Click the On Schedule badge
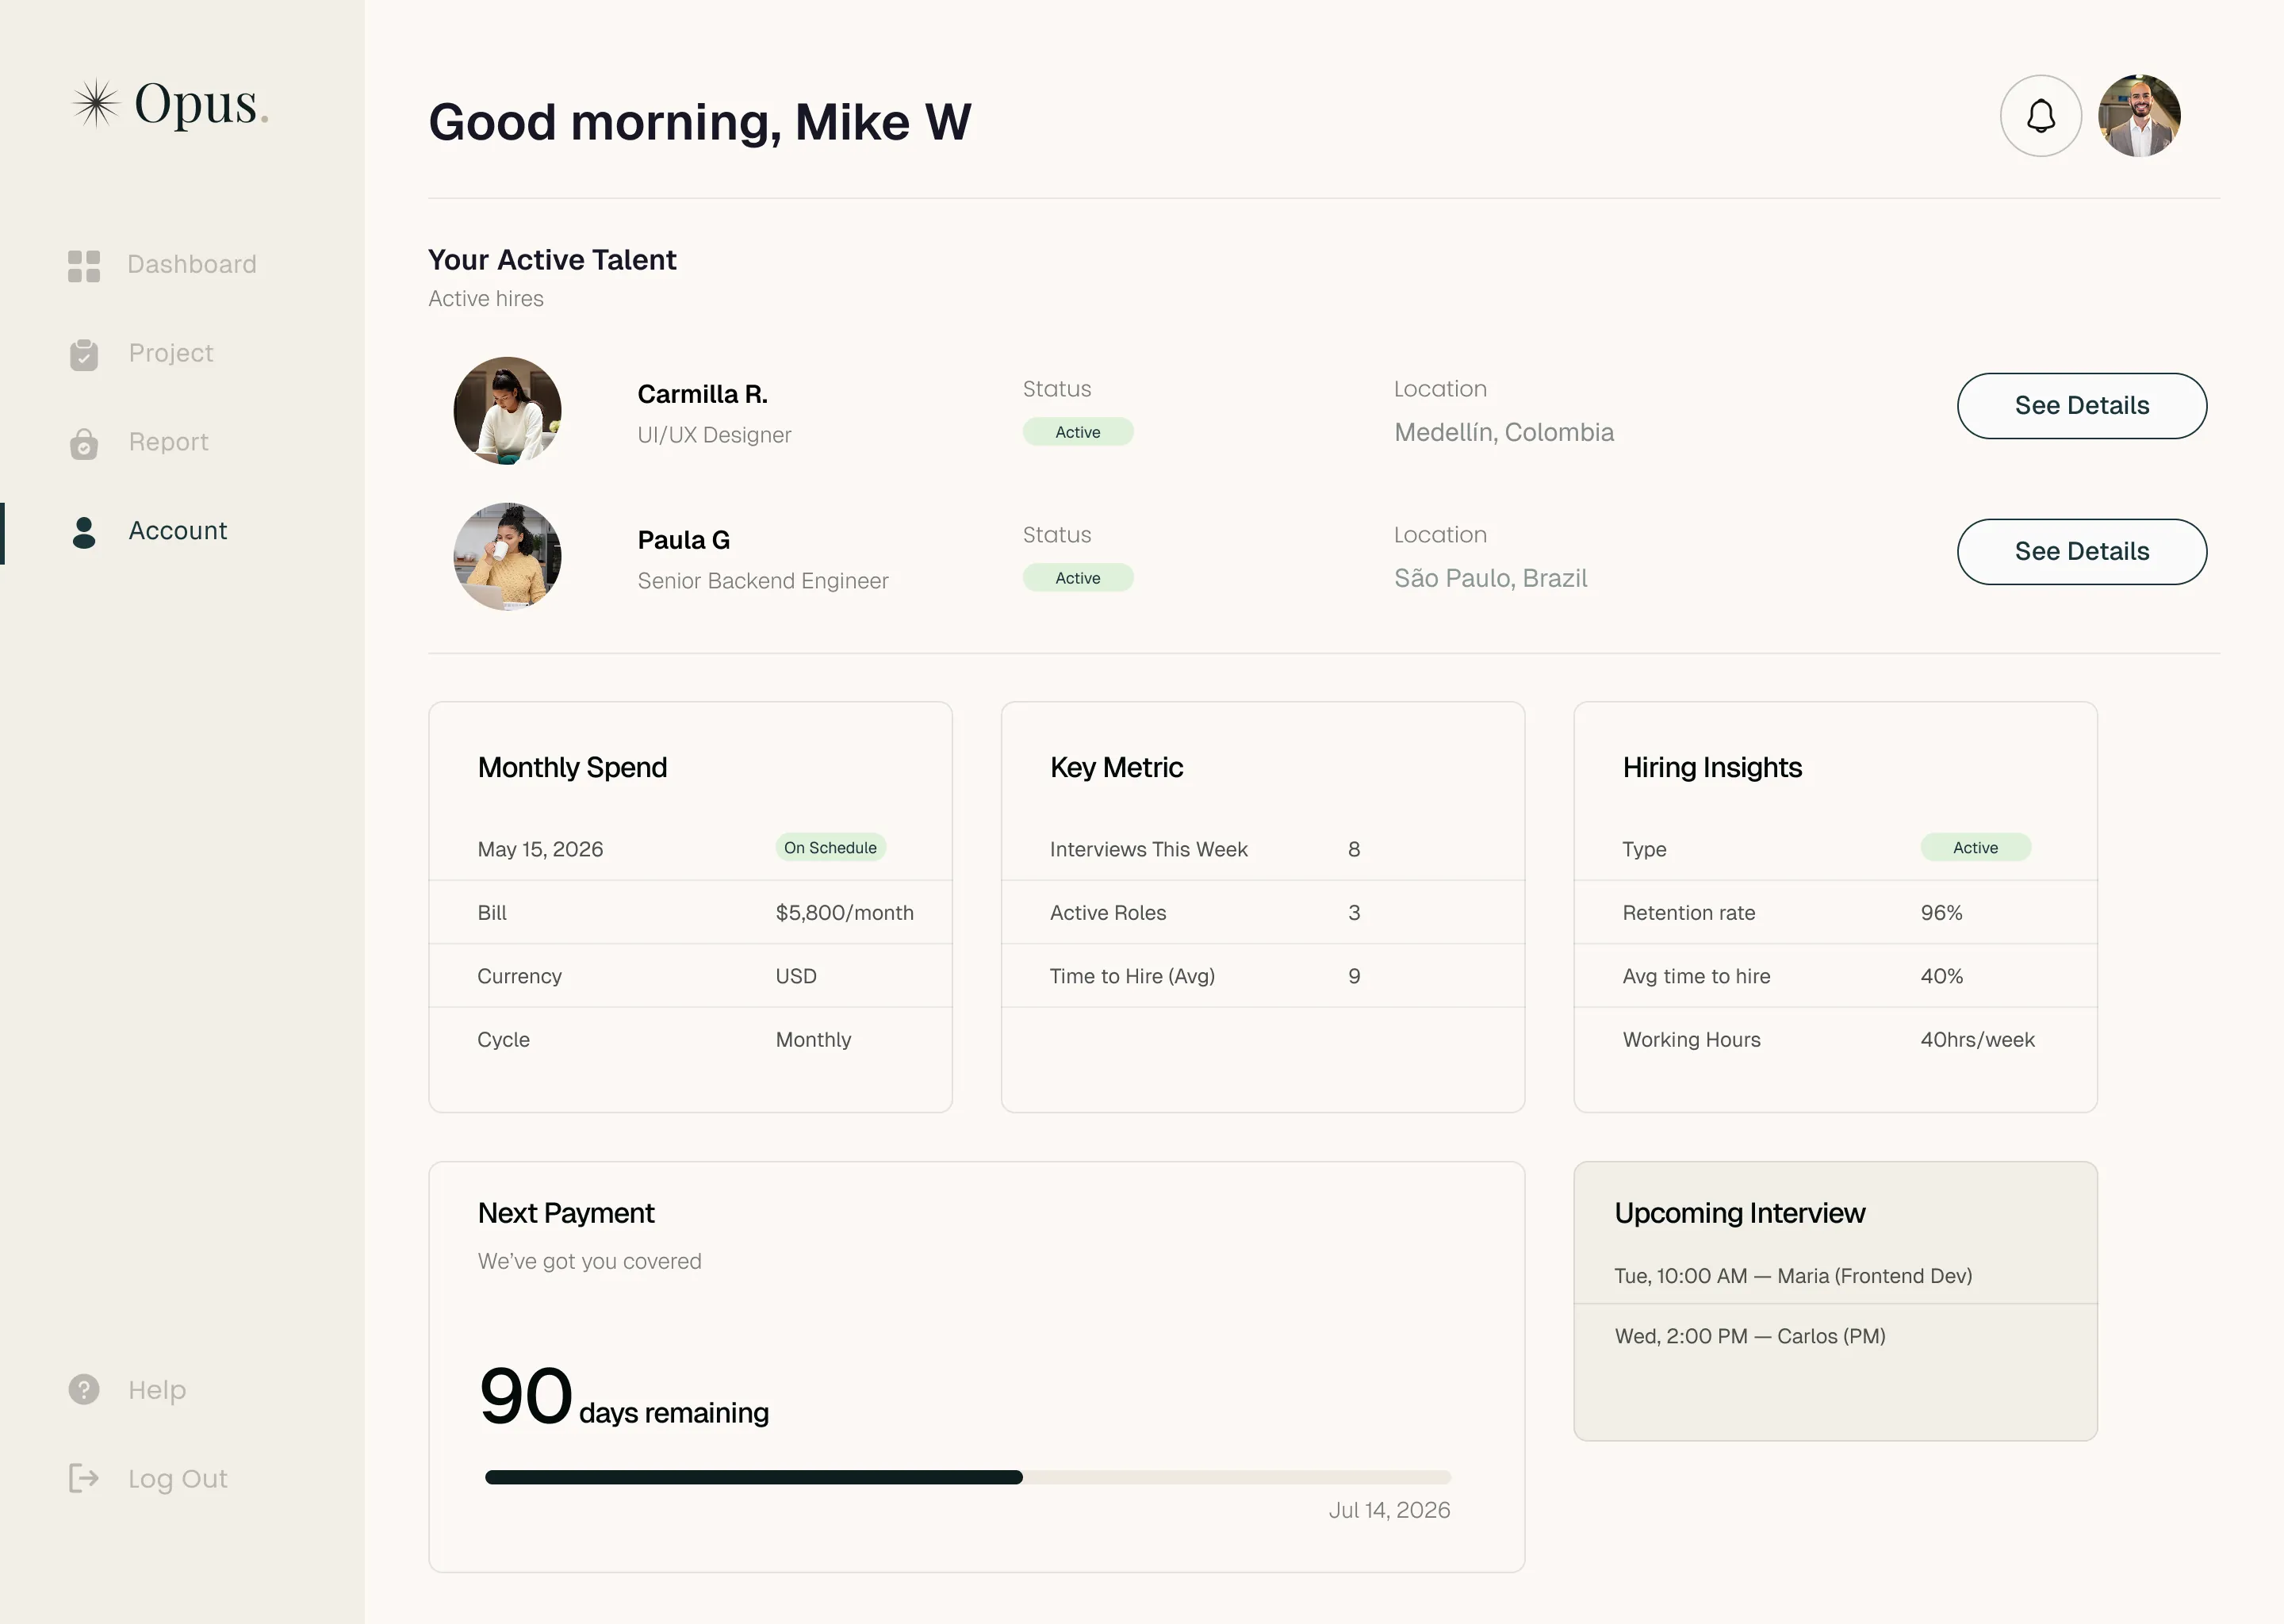 (x=830, y=848)
